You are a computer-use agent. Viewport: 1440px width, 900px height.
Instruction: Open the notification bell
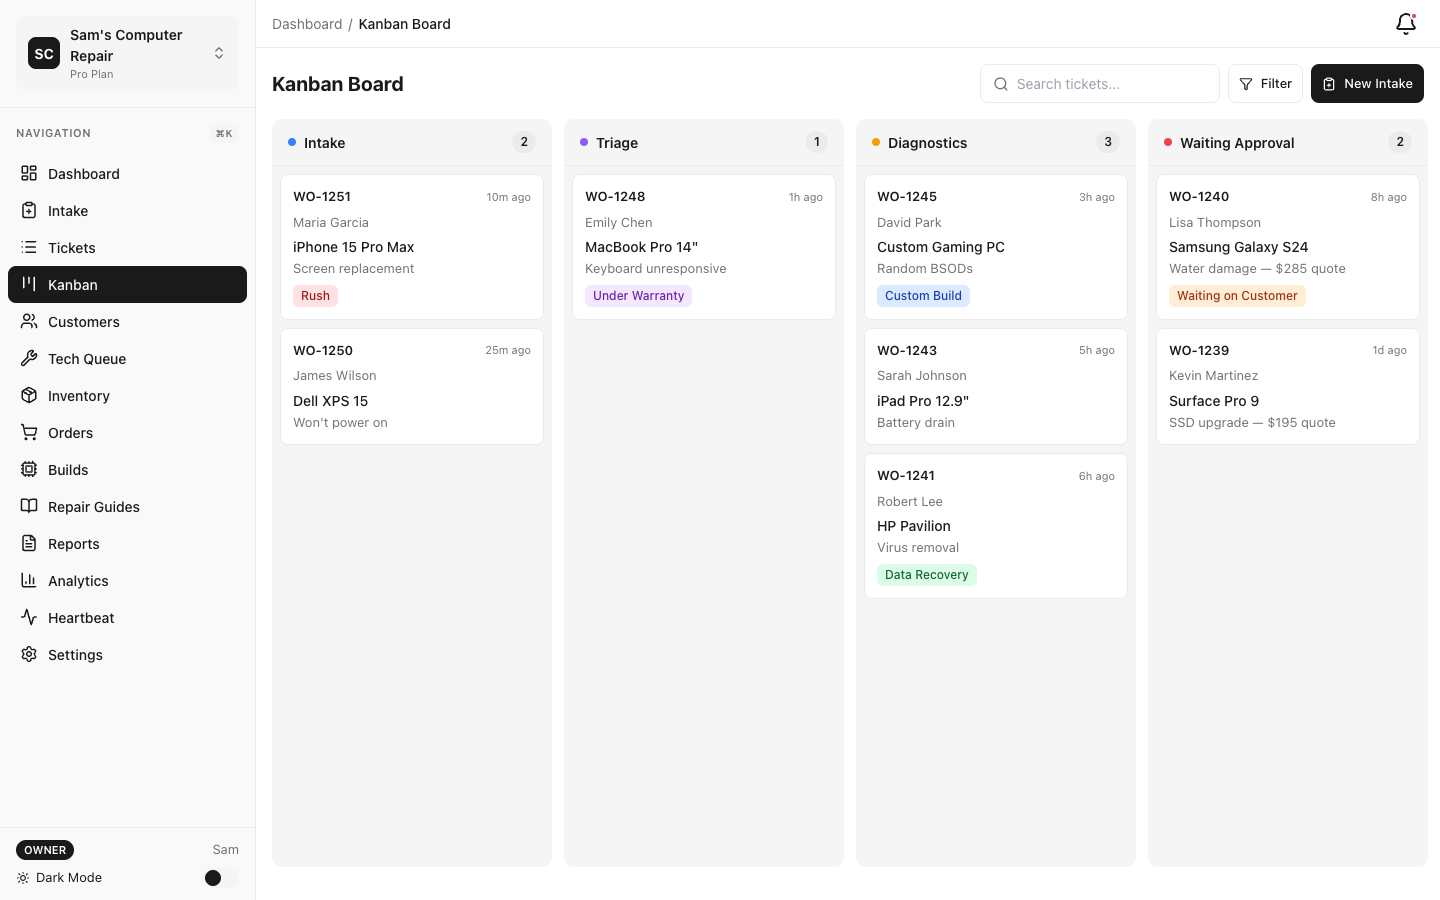[x=1405, y=24]
